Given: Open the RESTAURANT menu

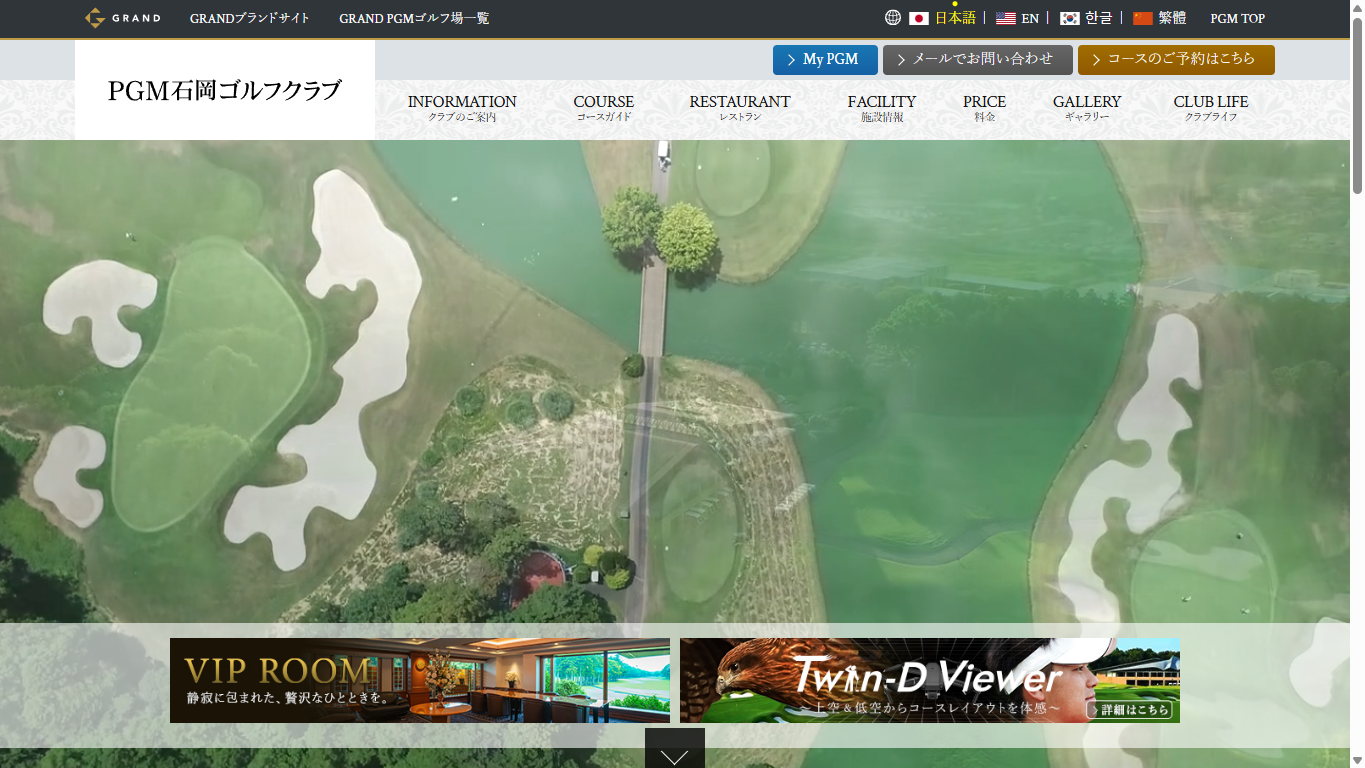Looking at the screenshot, I should pyautogui.click(x=740, y=108).
